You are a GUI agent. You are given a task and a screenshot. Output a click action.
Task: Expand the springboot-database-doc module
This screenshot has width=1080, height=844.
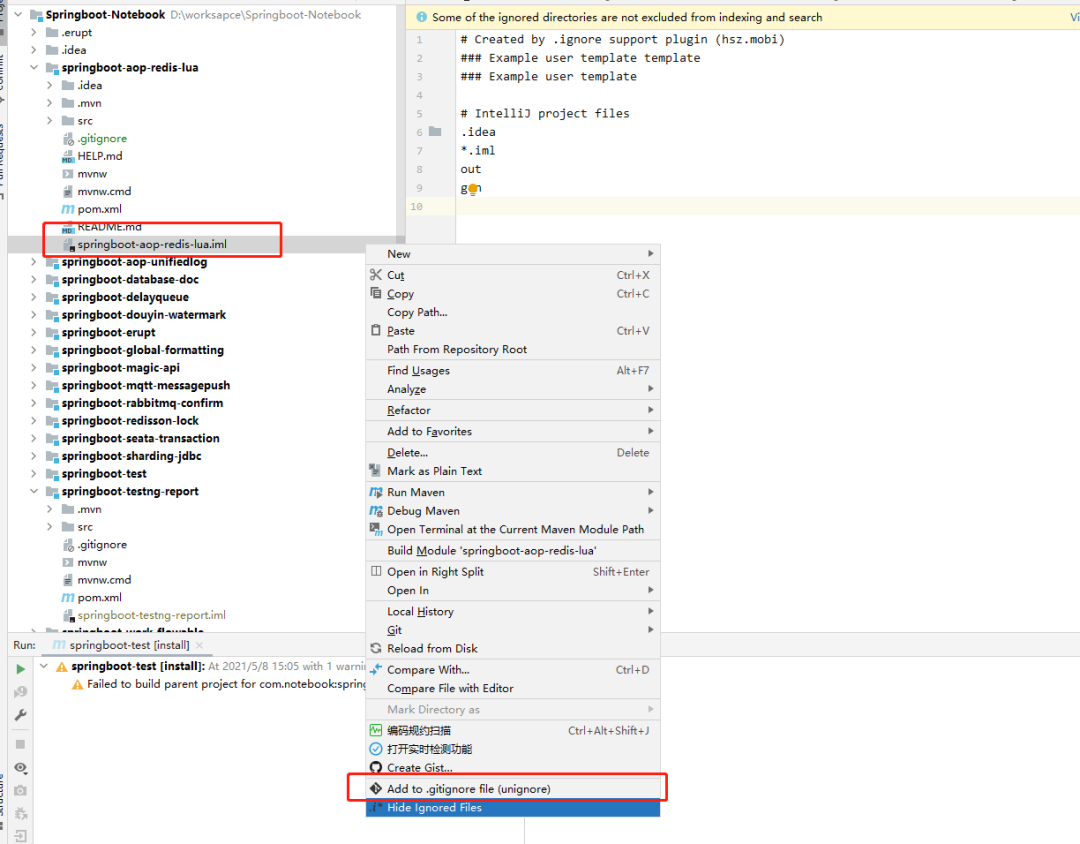tap(34, 279)
